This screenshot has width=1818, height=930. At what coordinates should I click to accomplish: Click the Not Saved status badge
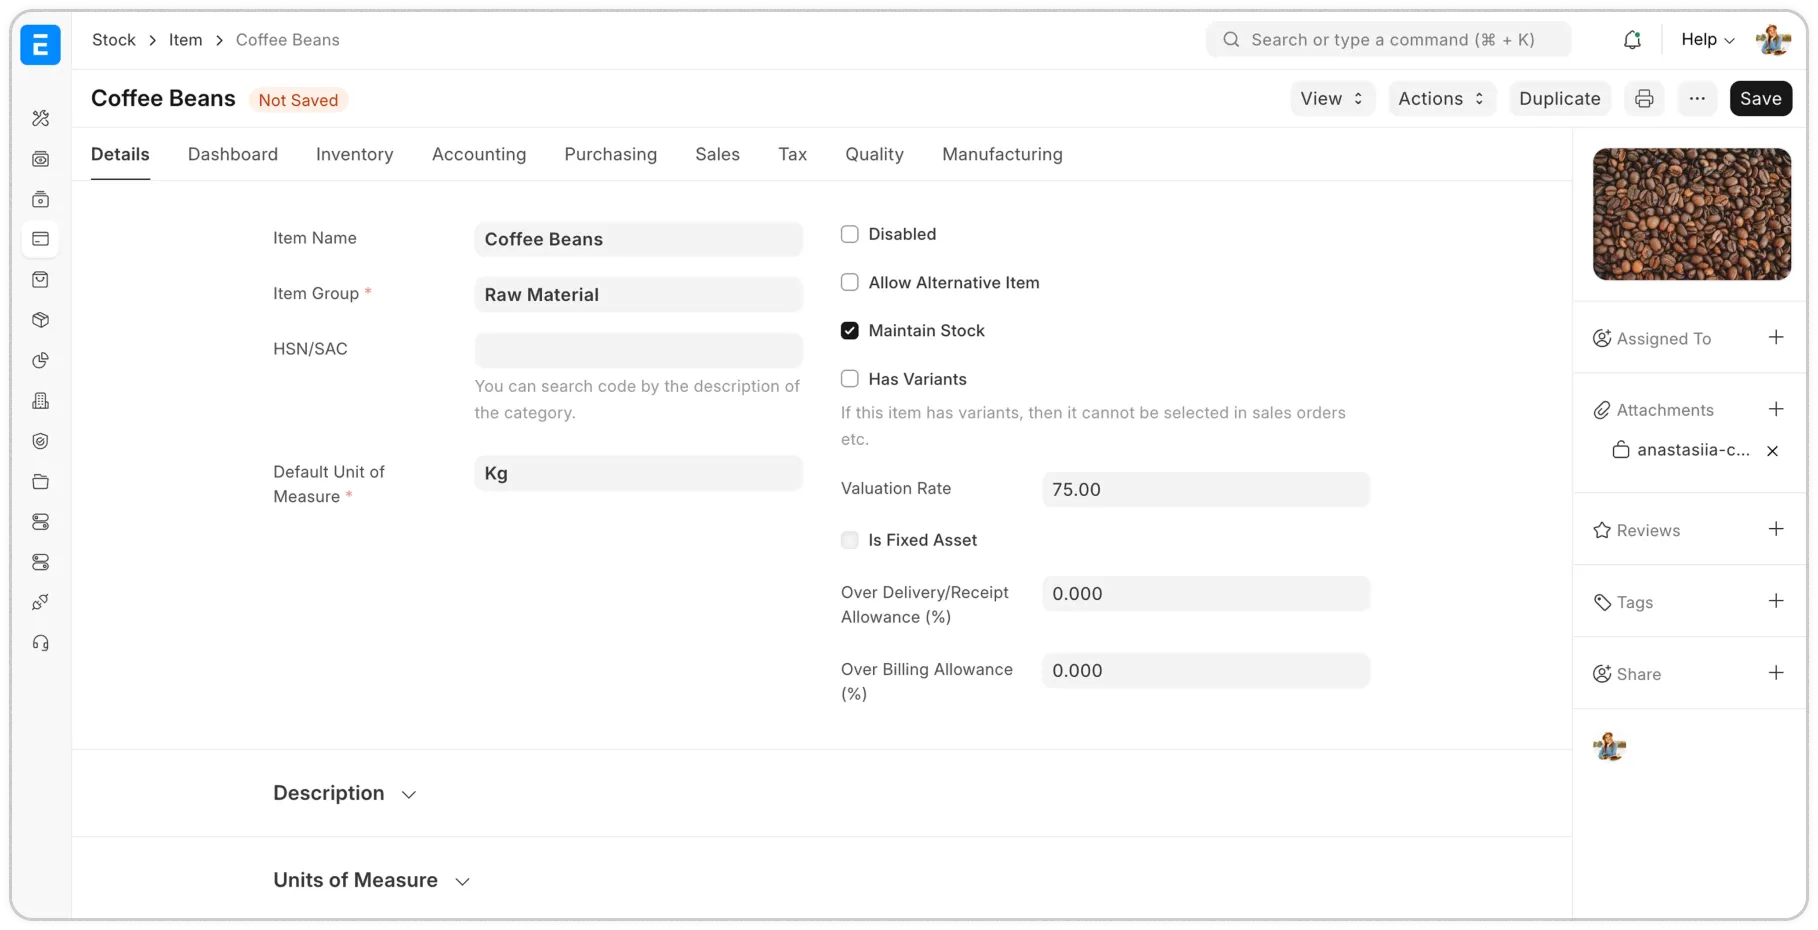[298, 100]
